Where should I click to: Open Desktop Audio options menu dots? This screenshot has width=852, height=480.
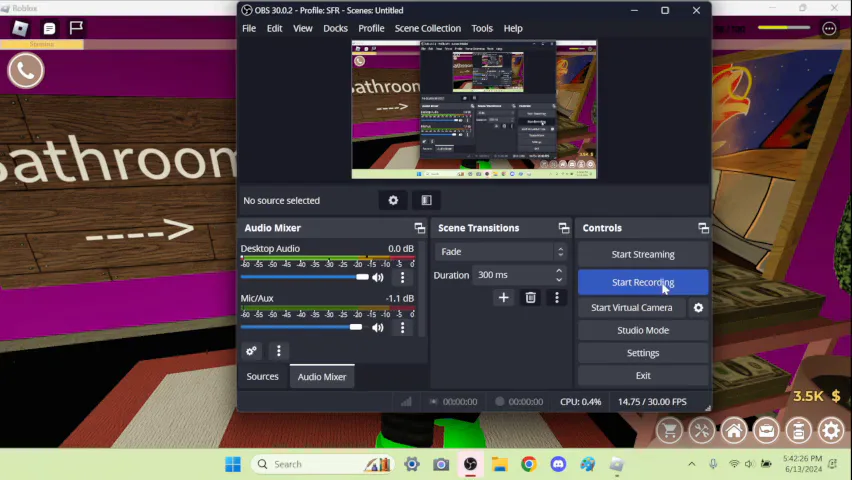[x=402, y=277]
